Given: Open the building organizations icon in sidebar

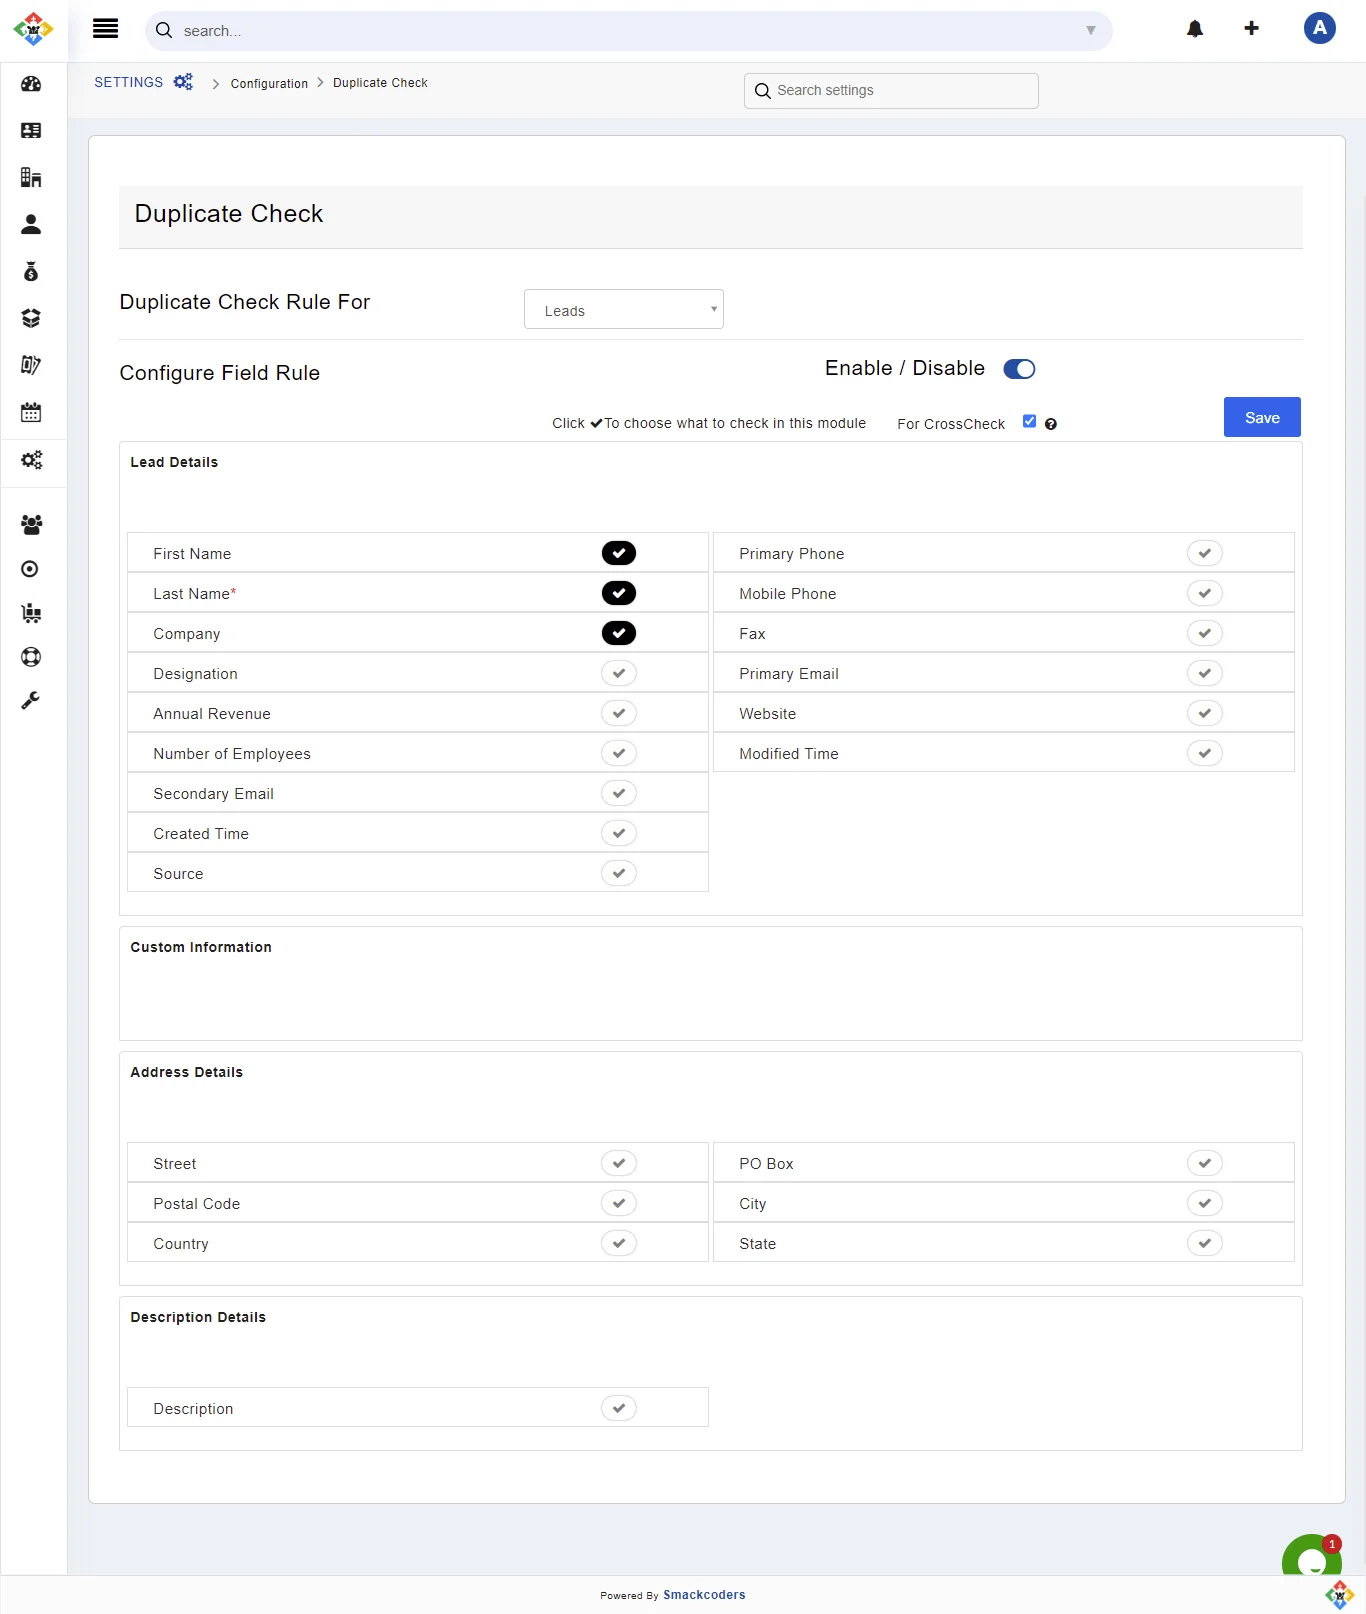Looking at the screenshot, I should 31,178.
